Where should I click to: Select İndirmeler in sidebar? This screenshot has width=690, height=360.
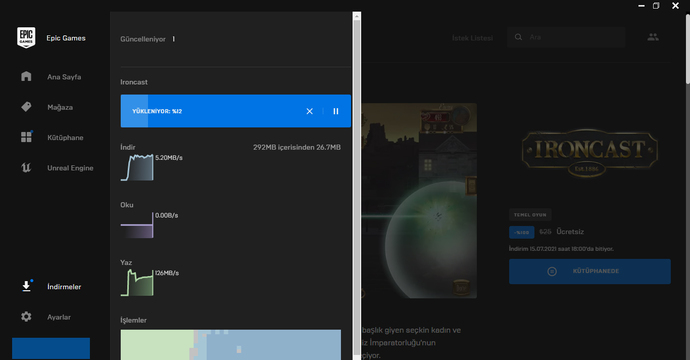[x=64, y=287]
